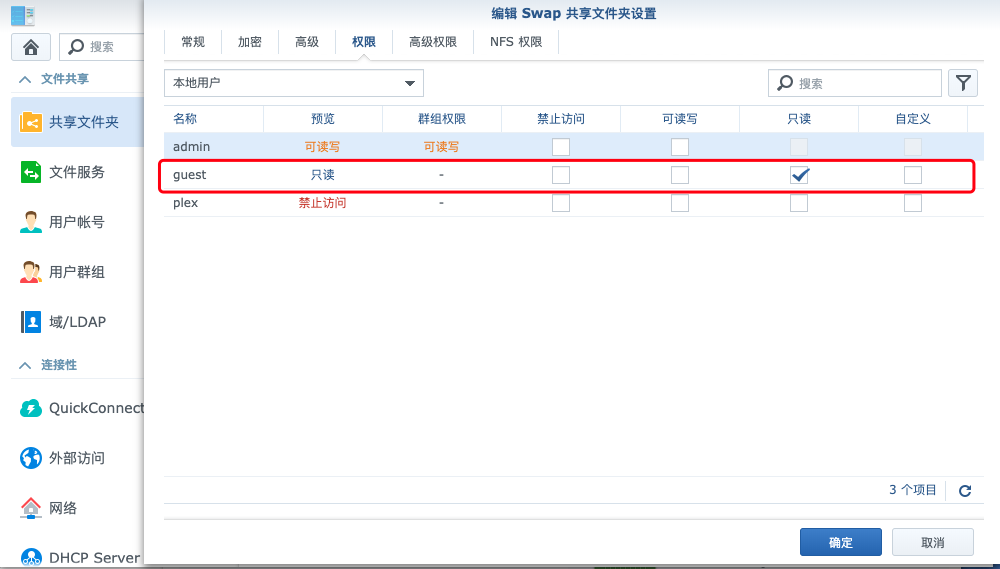Click the filter funnel icon button
The height and width of the screenshot is (569, 1000).
pos(963,83)
